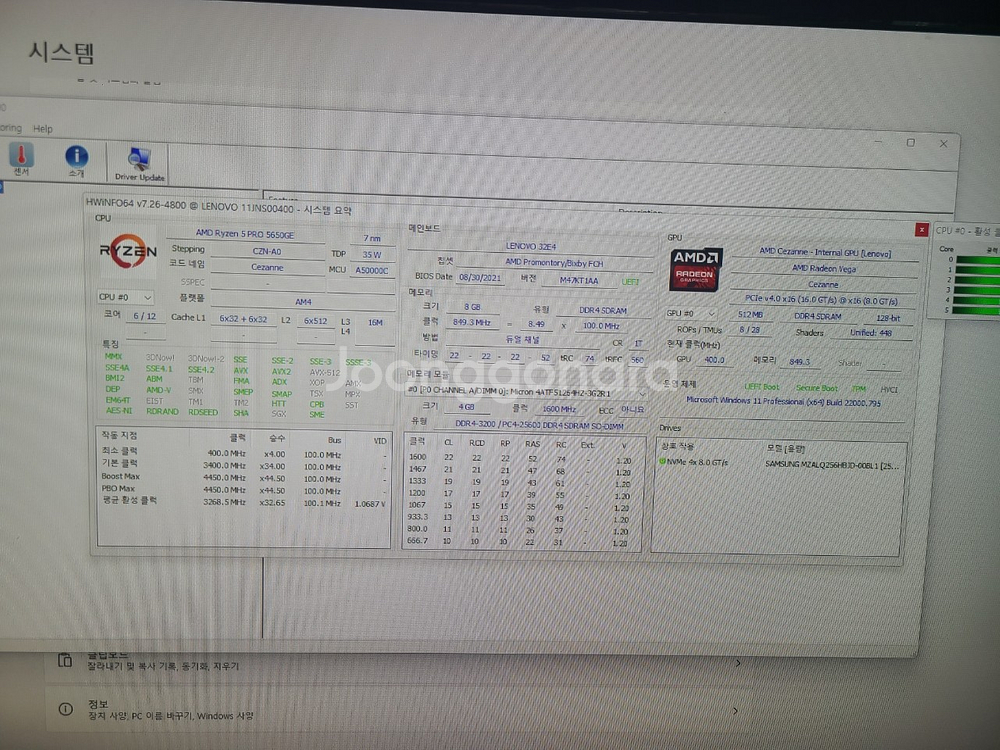Screen dimensions: 1000x750
Task: Expand the memory module Micron 4ATF51264HZ dropdown
Action: [526, 392]
